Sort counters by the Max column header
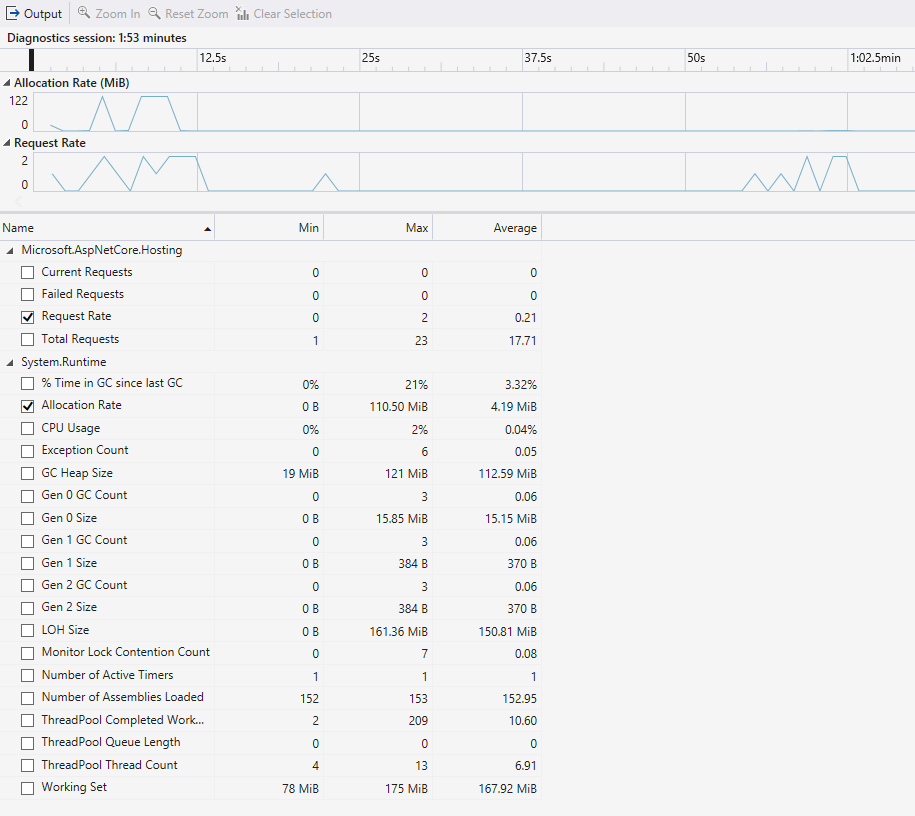Image resolution: width=915 pixels, height=816 pixels. [417, 227]
